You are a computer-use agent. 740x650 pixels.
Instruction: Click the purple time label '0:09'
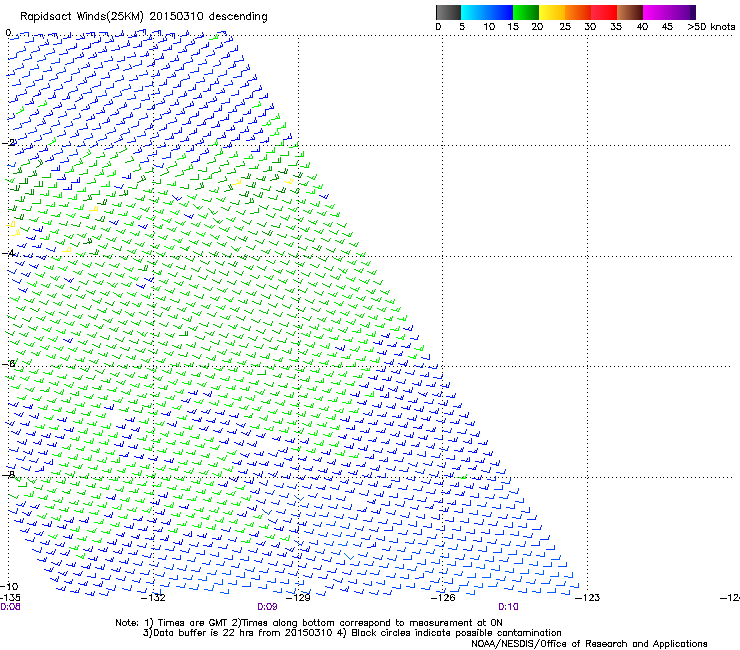point(267,607)
